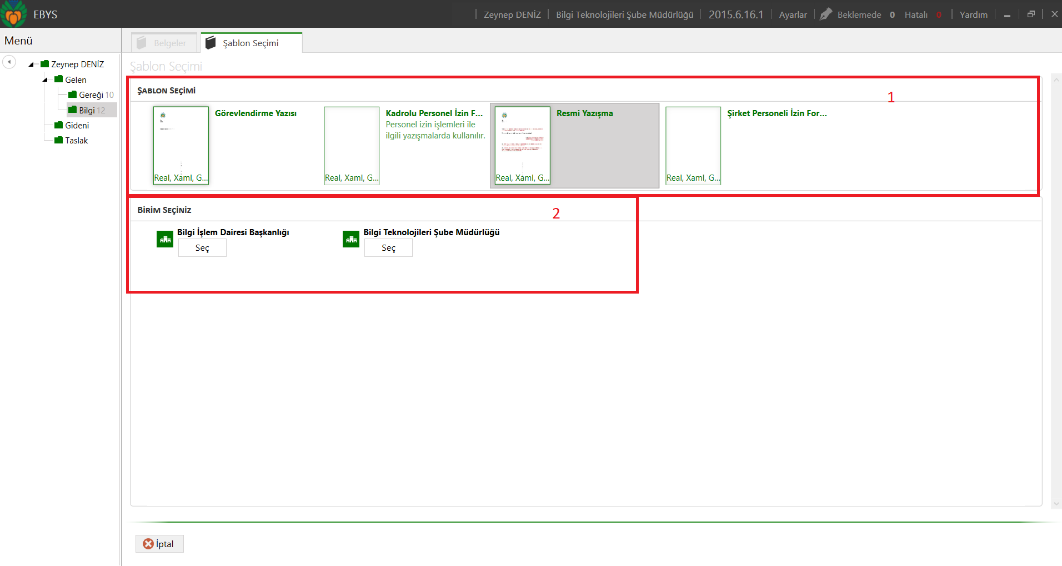Click the Şirket Personeli İzin For... title
The height and width of the screenshot is (566, 1062).
[777, 113]
